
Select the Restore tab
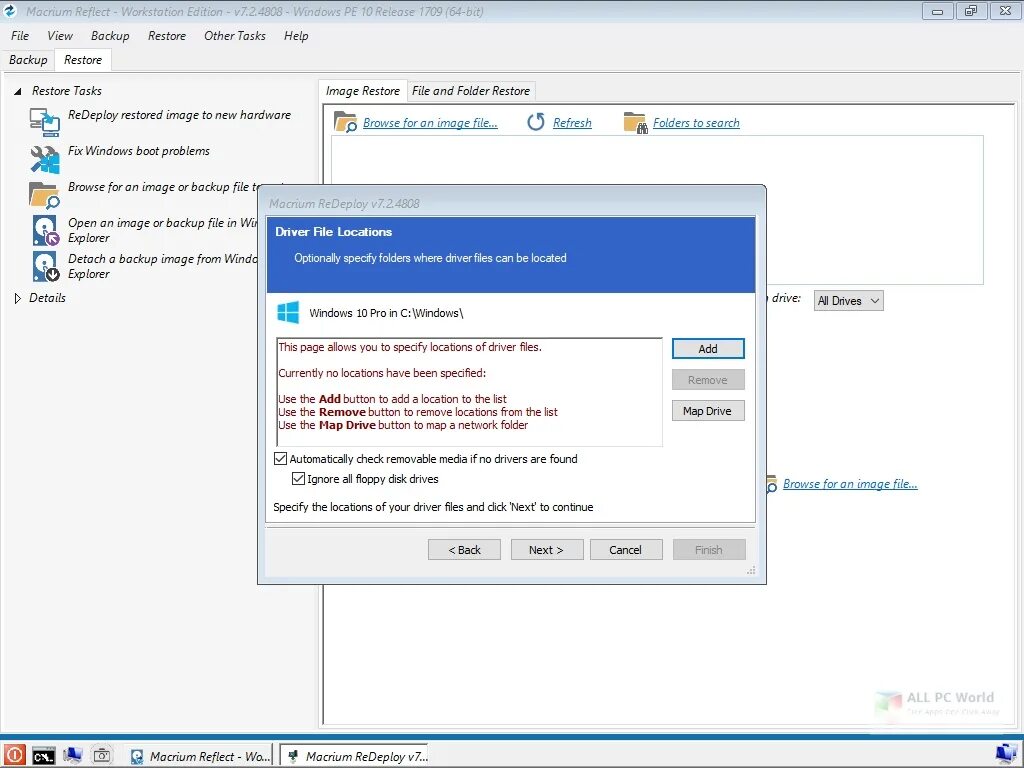(x=83, y=60)
